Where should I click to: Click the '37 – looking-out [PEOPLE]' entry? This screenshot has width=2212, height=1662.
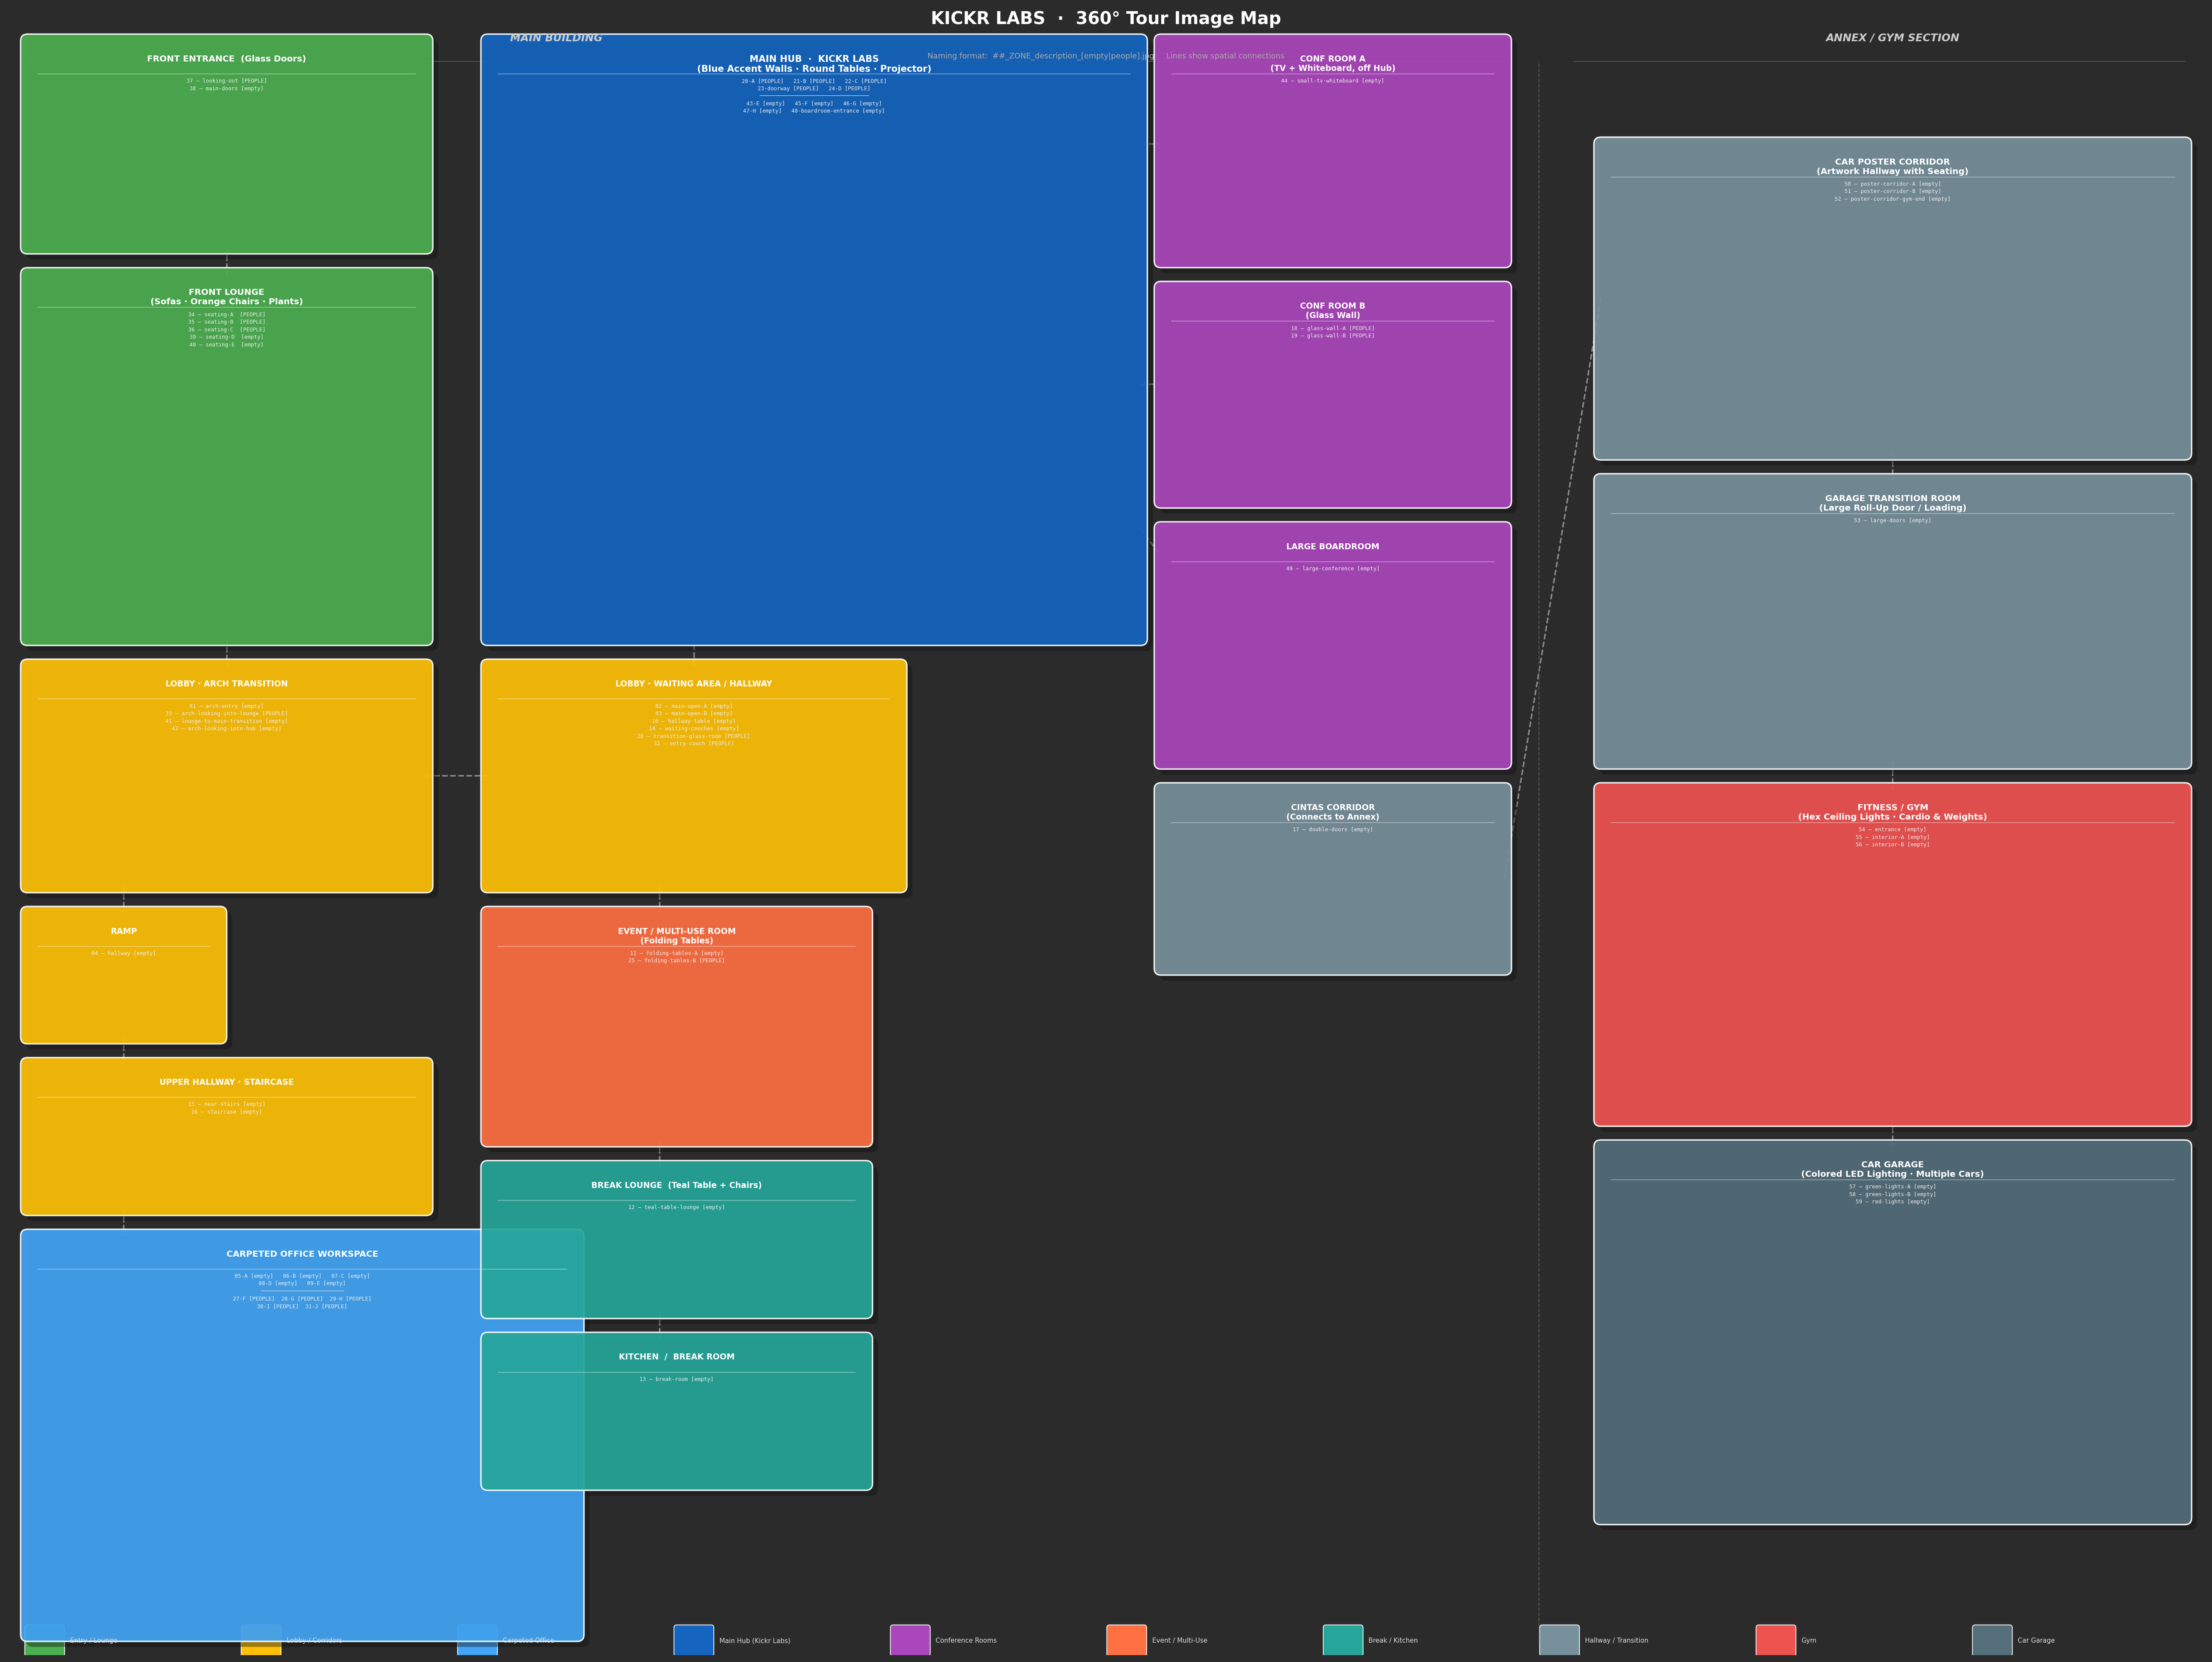[227, 81]
